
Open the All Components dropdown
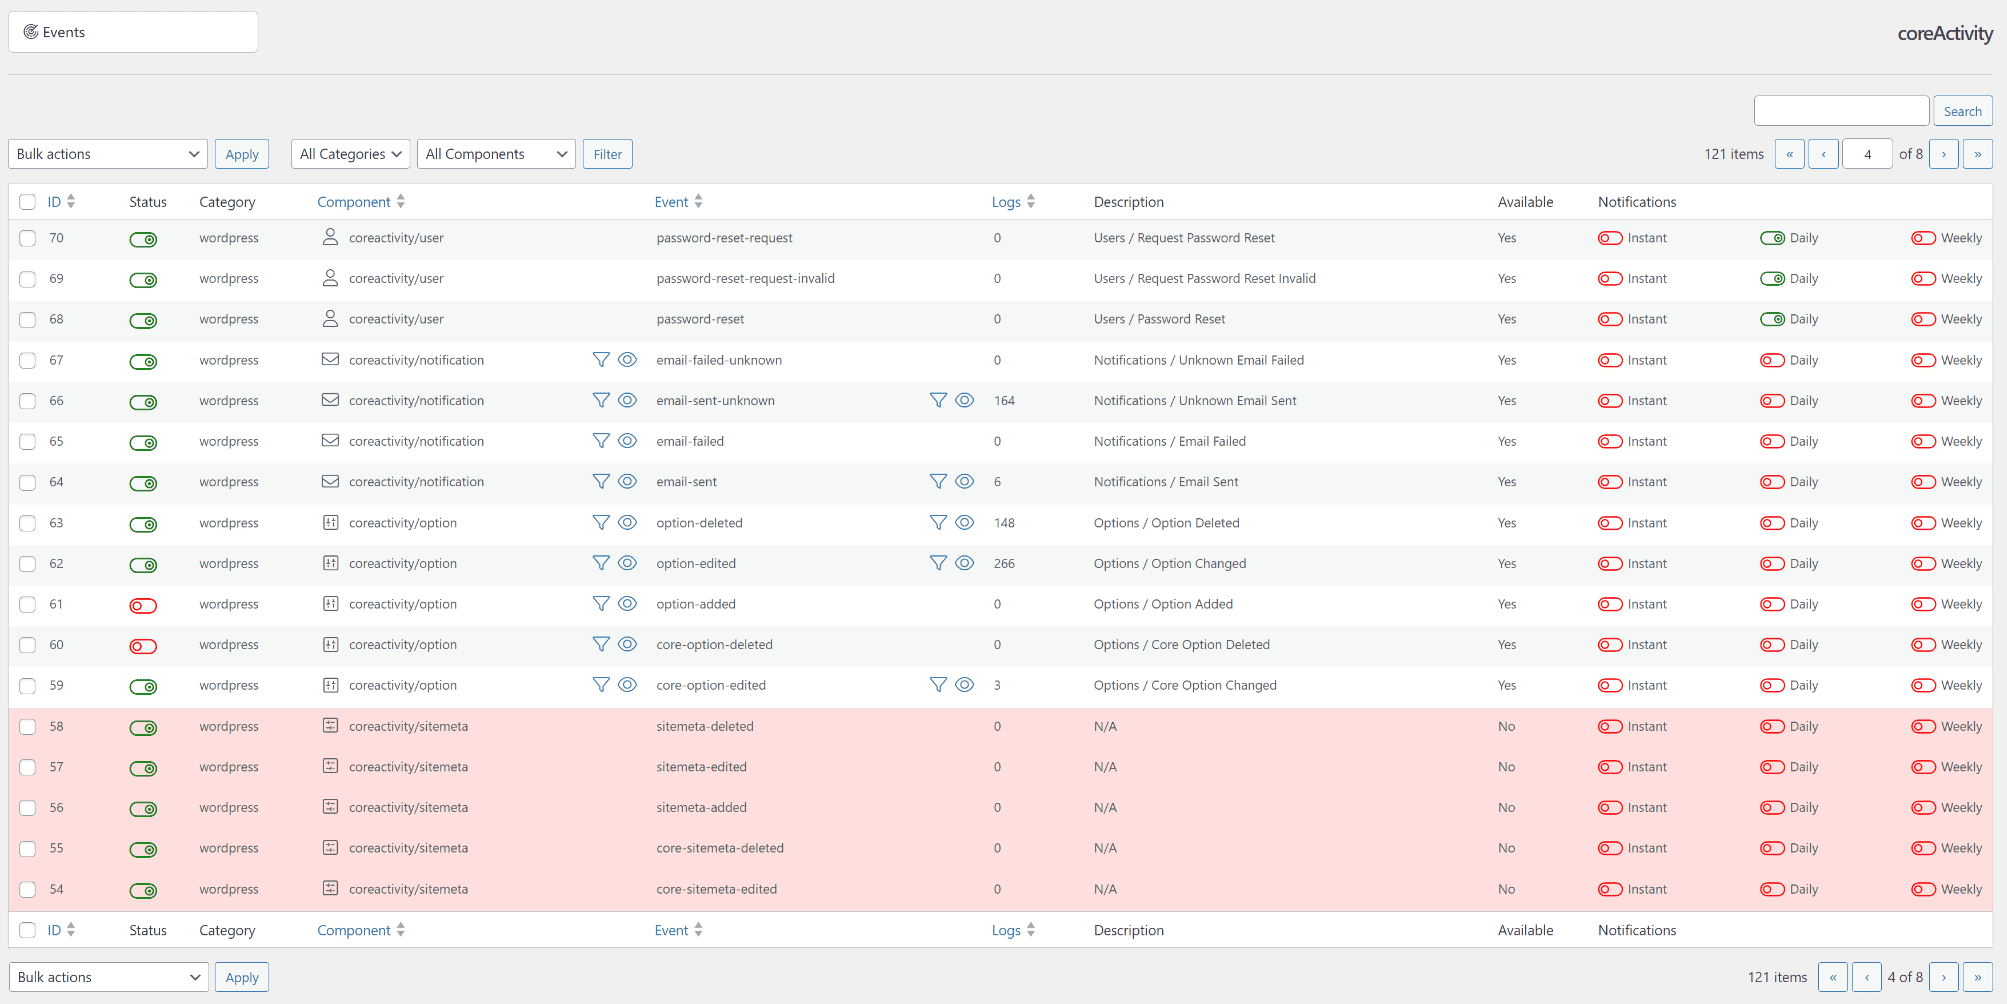(x=496, y=154)
